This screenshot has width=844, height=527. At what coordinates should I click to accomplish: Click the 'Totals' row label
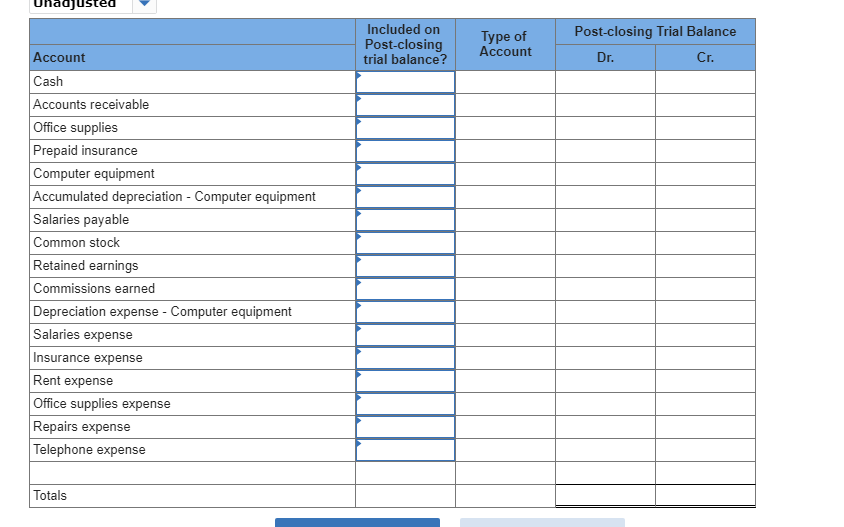(50, 496)
